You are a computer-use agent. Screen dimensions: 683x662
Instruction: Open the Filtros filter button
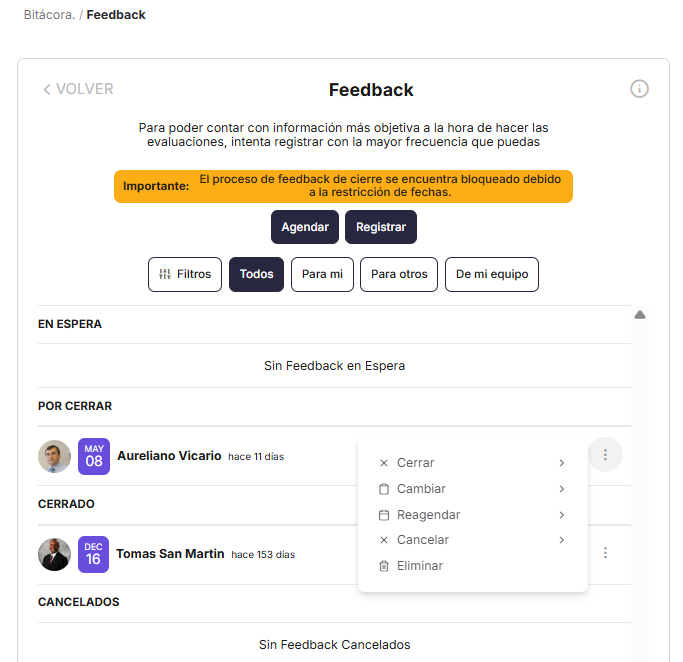[x=185, y=274]
